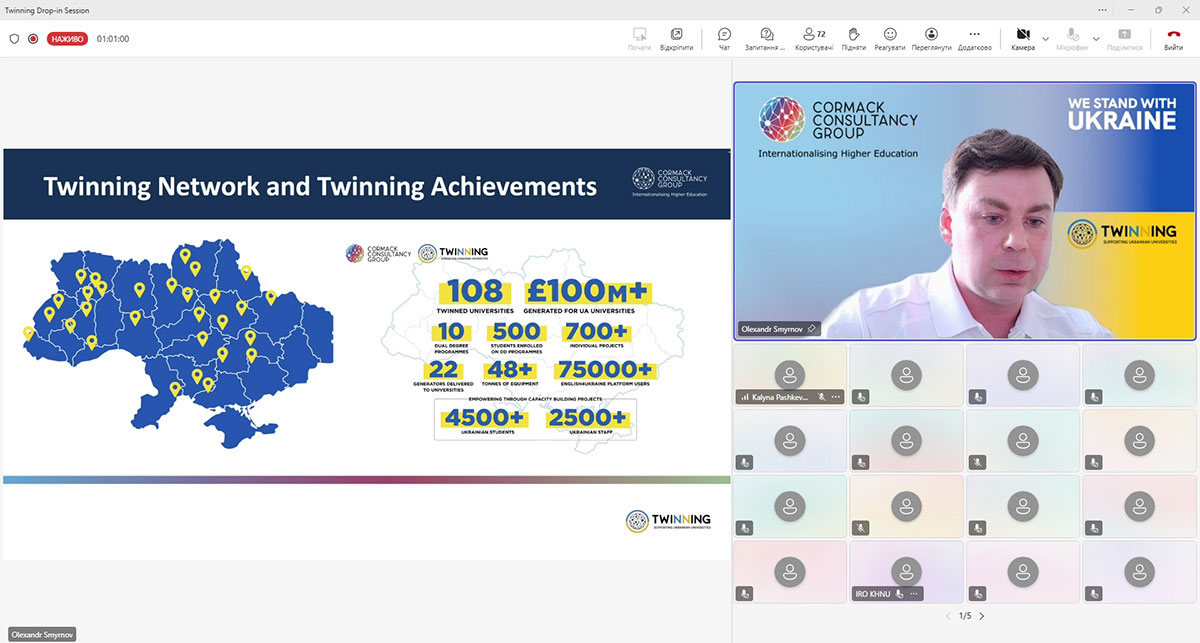Go to previous participant page

pos(949,616)
